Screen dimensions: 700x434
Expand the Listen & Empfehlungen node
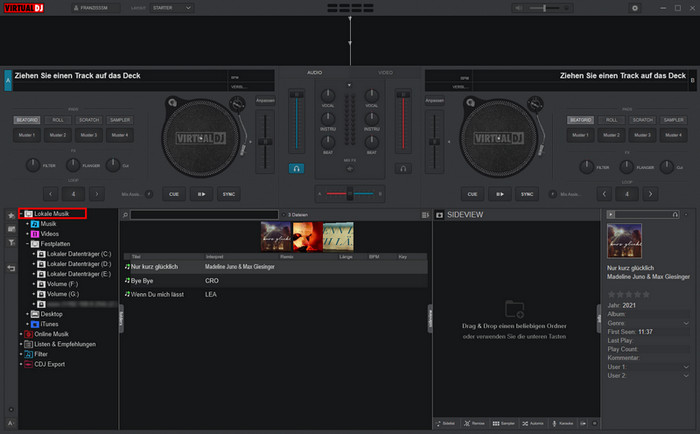pos(21,344)
